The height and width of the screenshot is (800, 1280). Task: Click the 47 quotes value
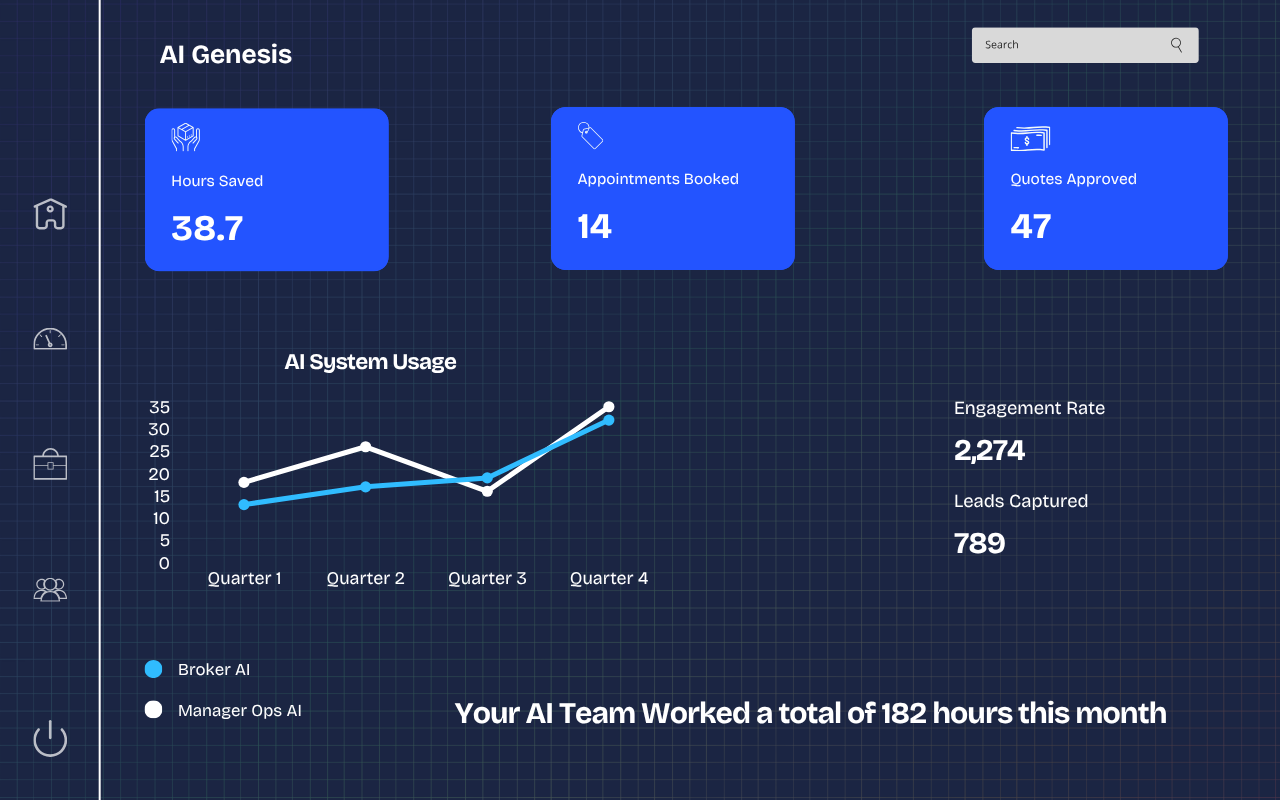[x=1031, y=226]
